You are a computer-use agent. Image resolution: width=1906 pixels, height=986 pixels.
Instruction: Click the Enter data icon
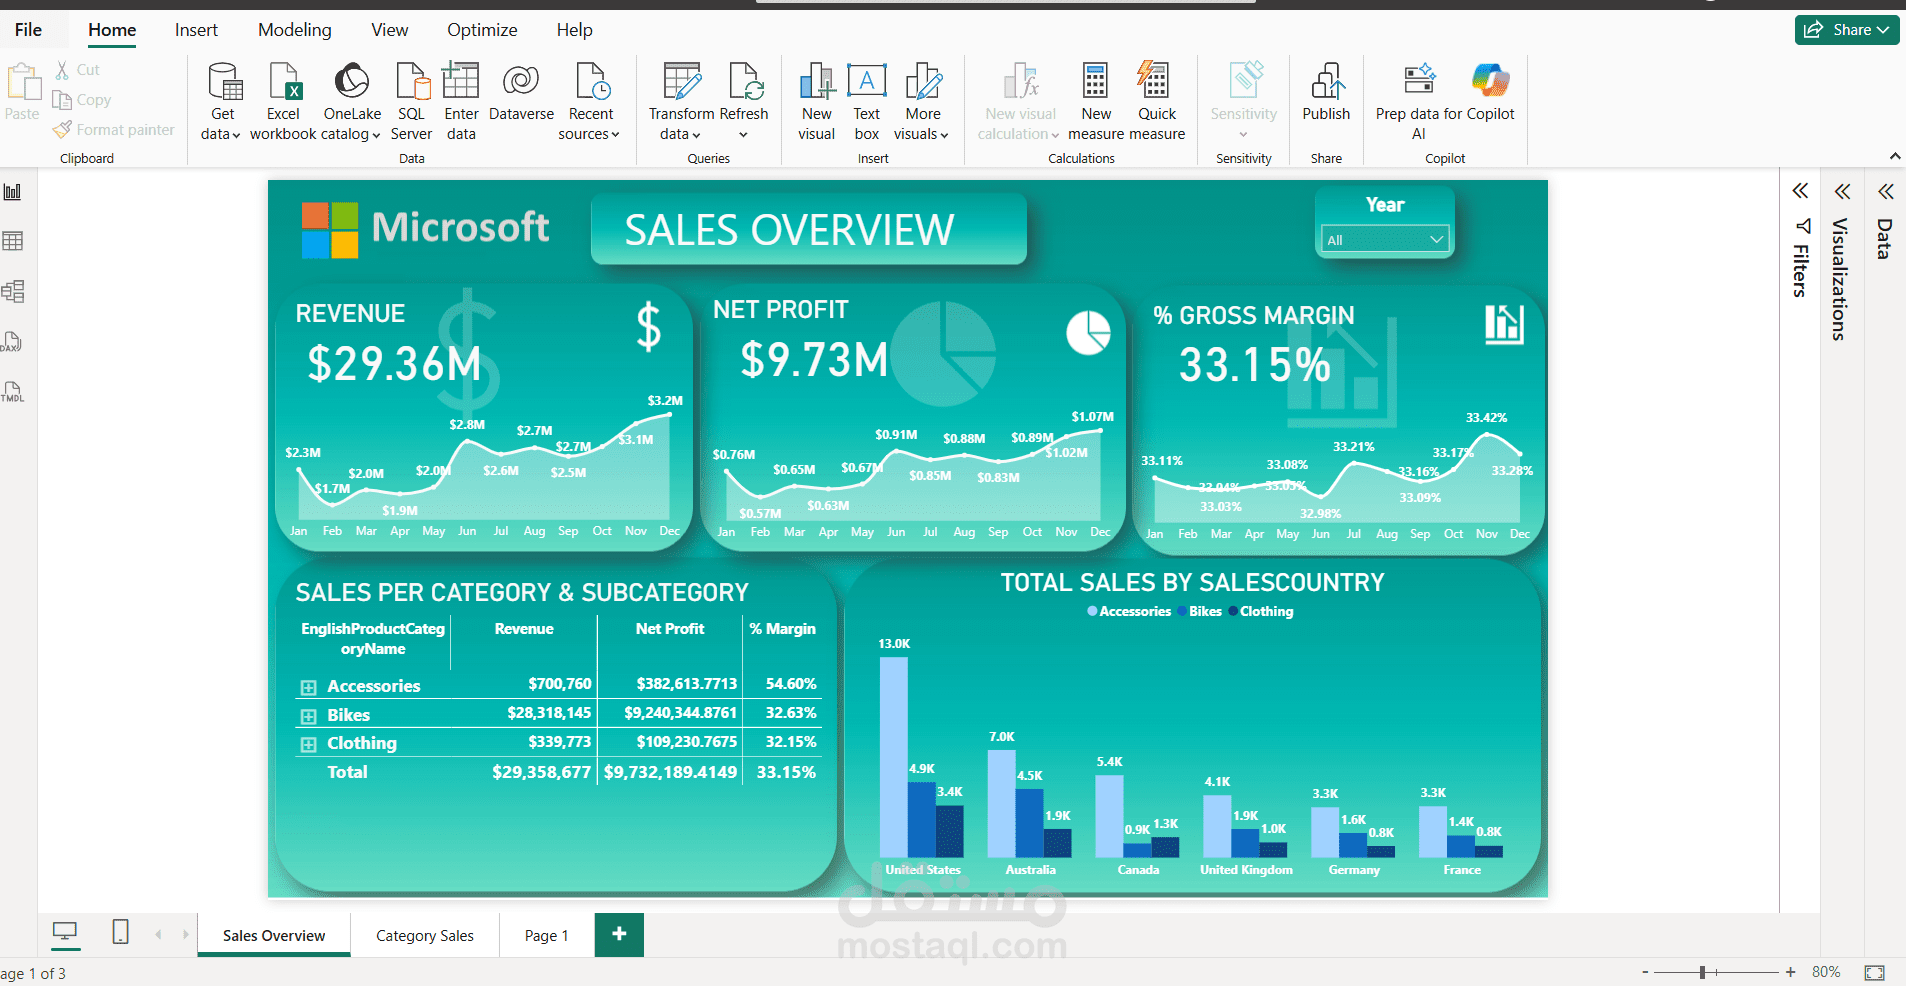click(461, 82)
